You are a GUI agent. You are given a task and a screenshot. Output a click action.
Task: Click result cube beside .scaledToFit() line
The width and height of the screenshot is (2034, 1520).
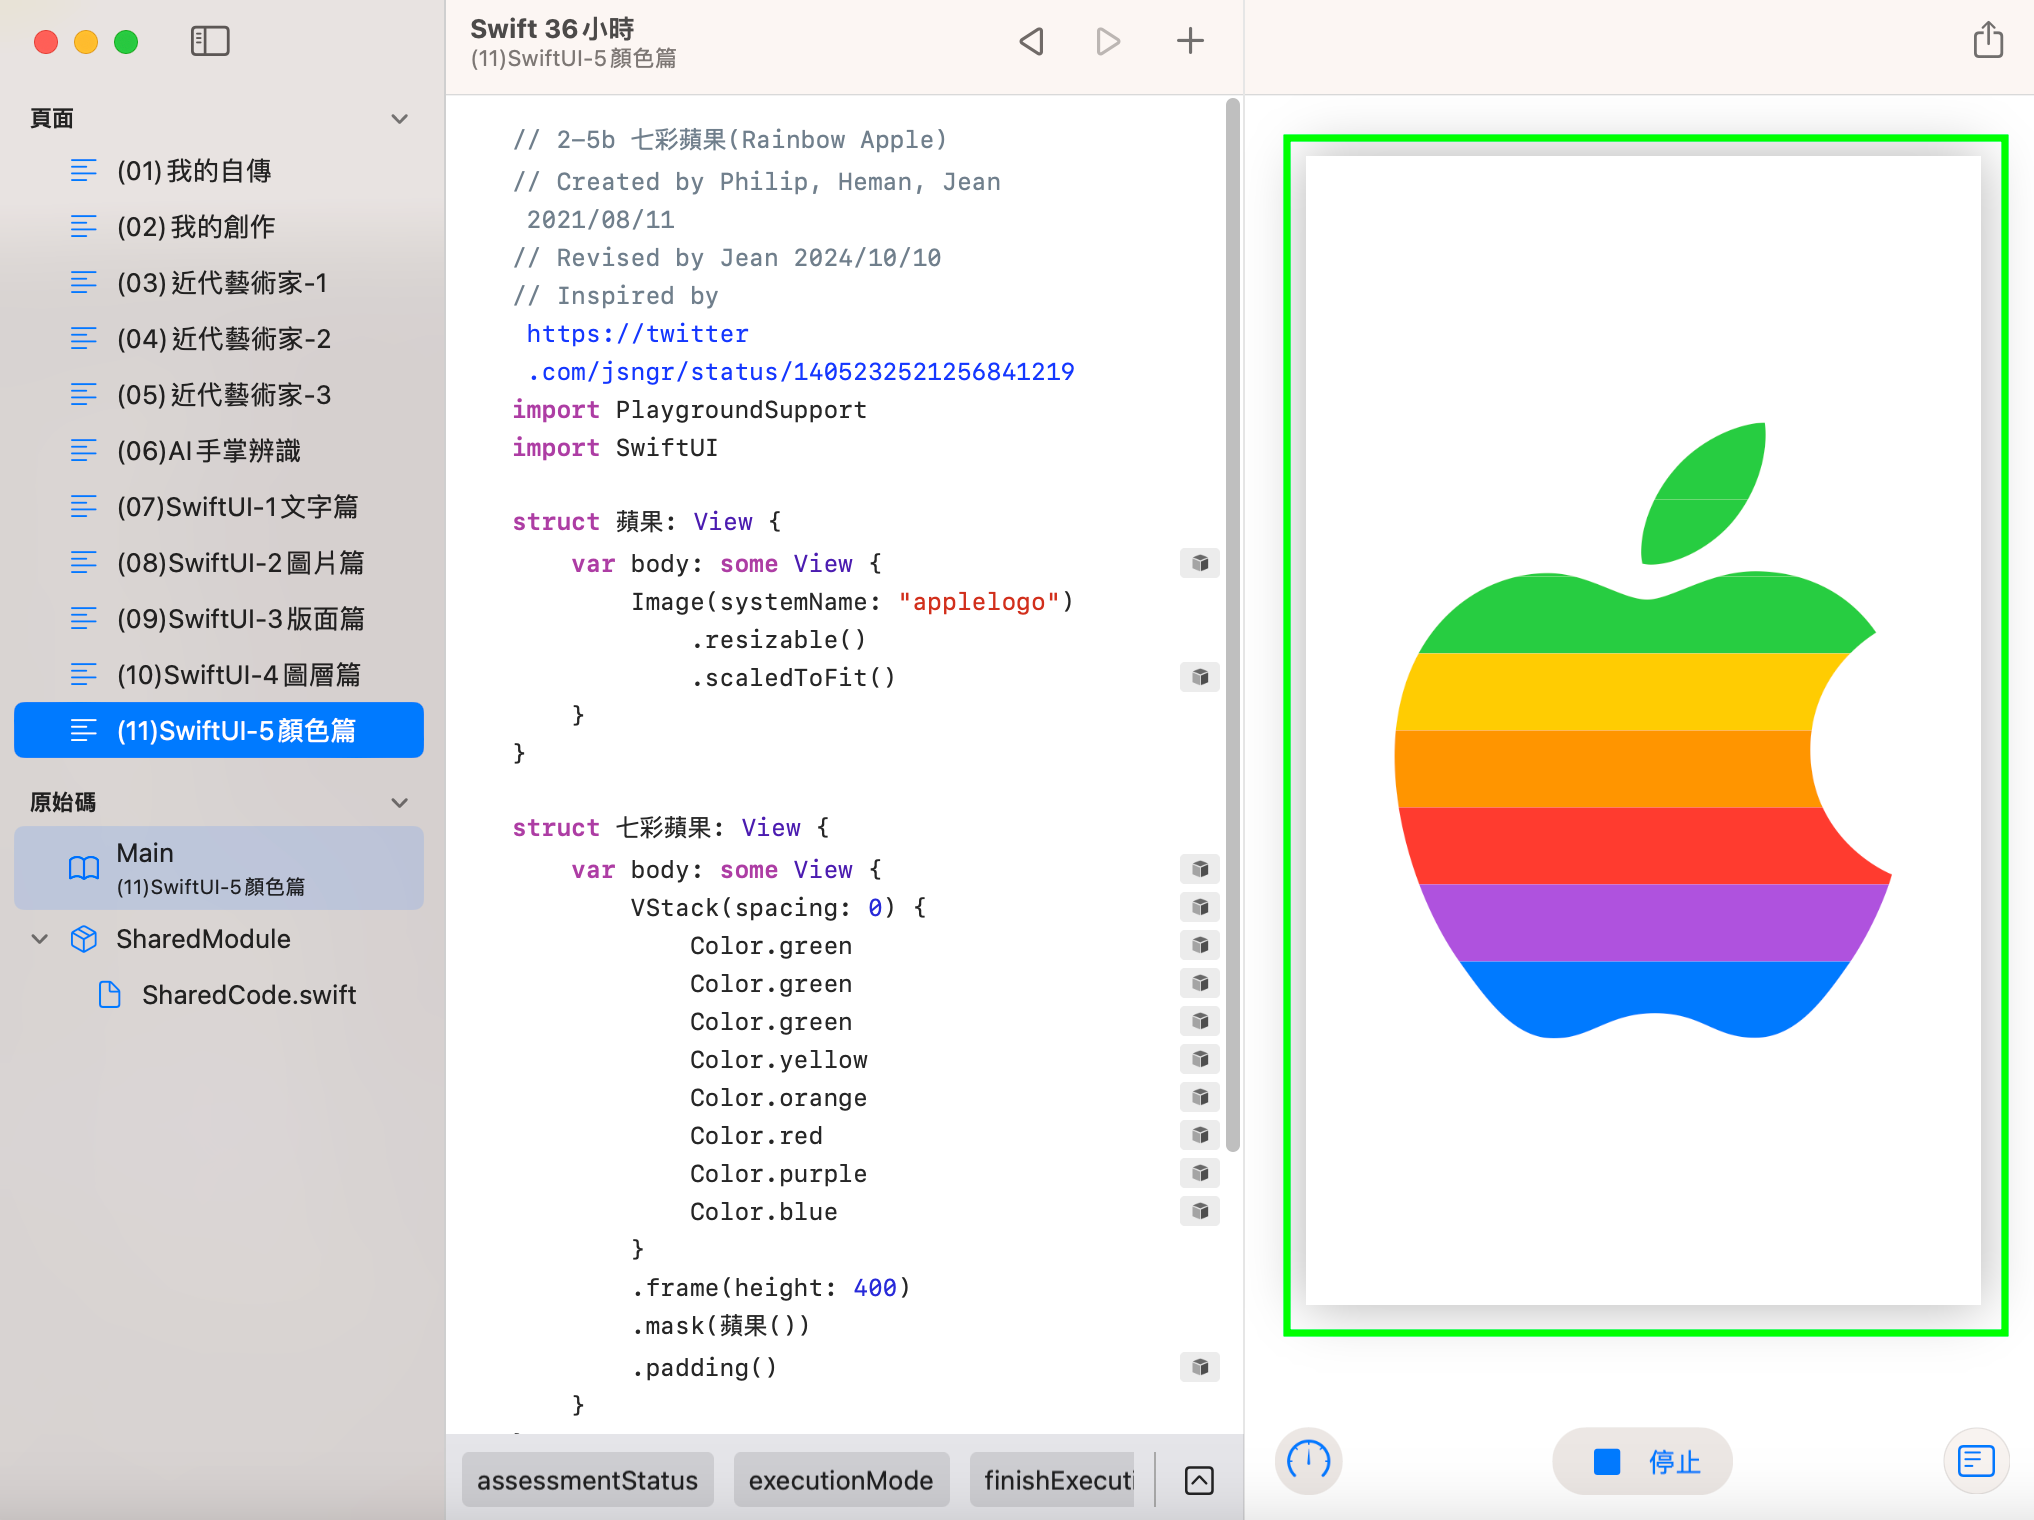pos(1200,677)
